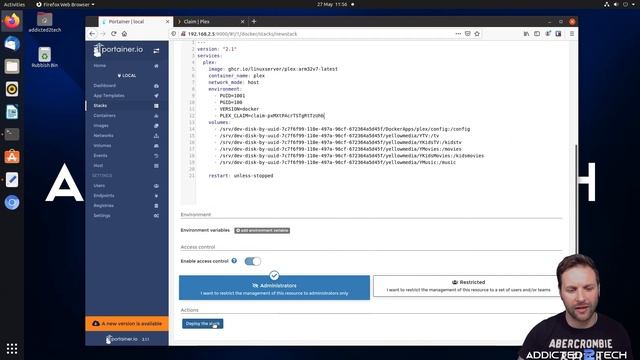Open Firefox library icon in toolbar

point(526,34)
